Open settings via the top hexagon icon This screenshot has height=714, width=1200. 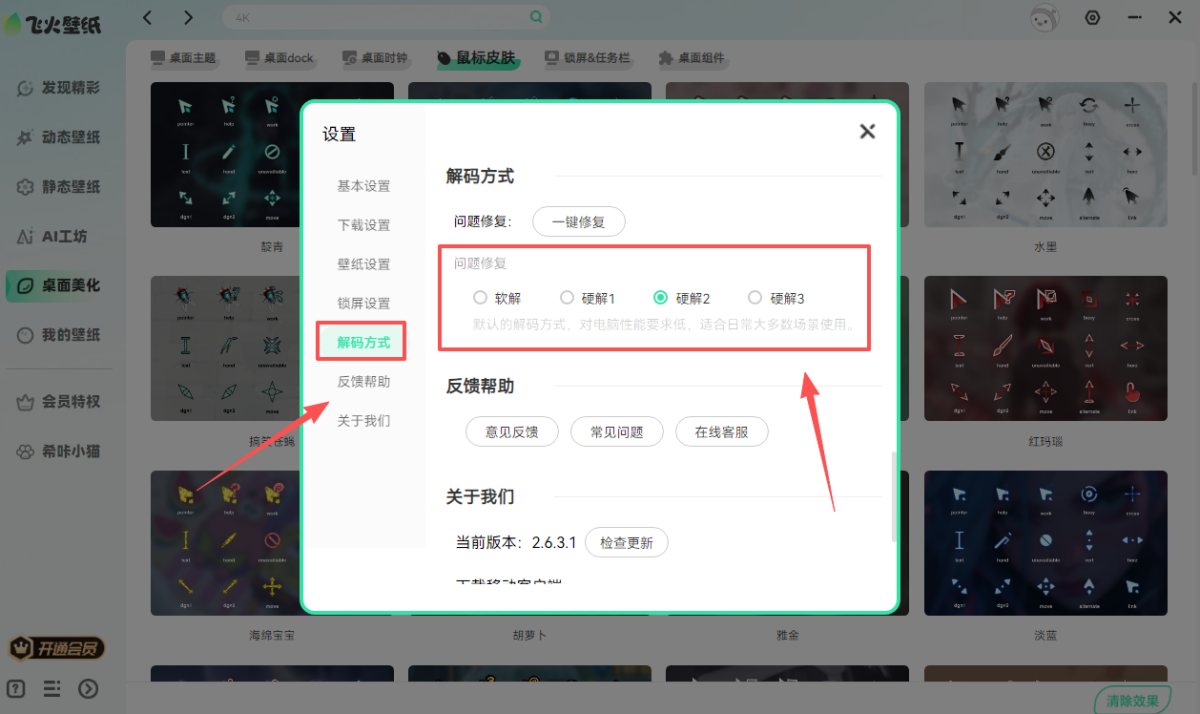[1093, 17]
